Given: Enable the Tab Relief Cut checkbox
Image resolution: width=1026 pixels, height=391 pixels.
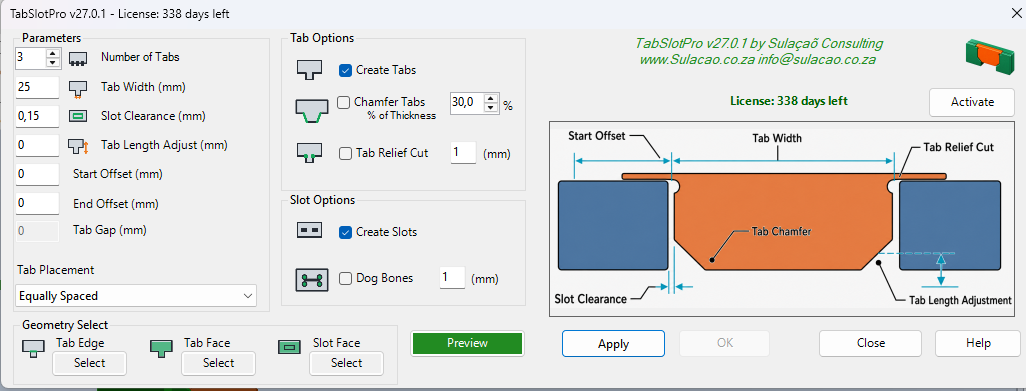Looking at the screenshot, I should point(345,154).
